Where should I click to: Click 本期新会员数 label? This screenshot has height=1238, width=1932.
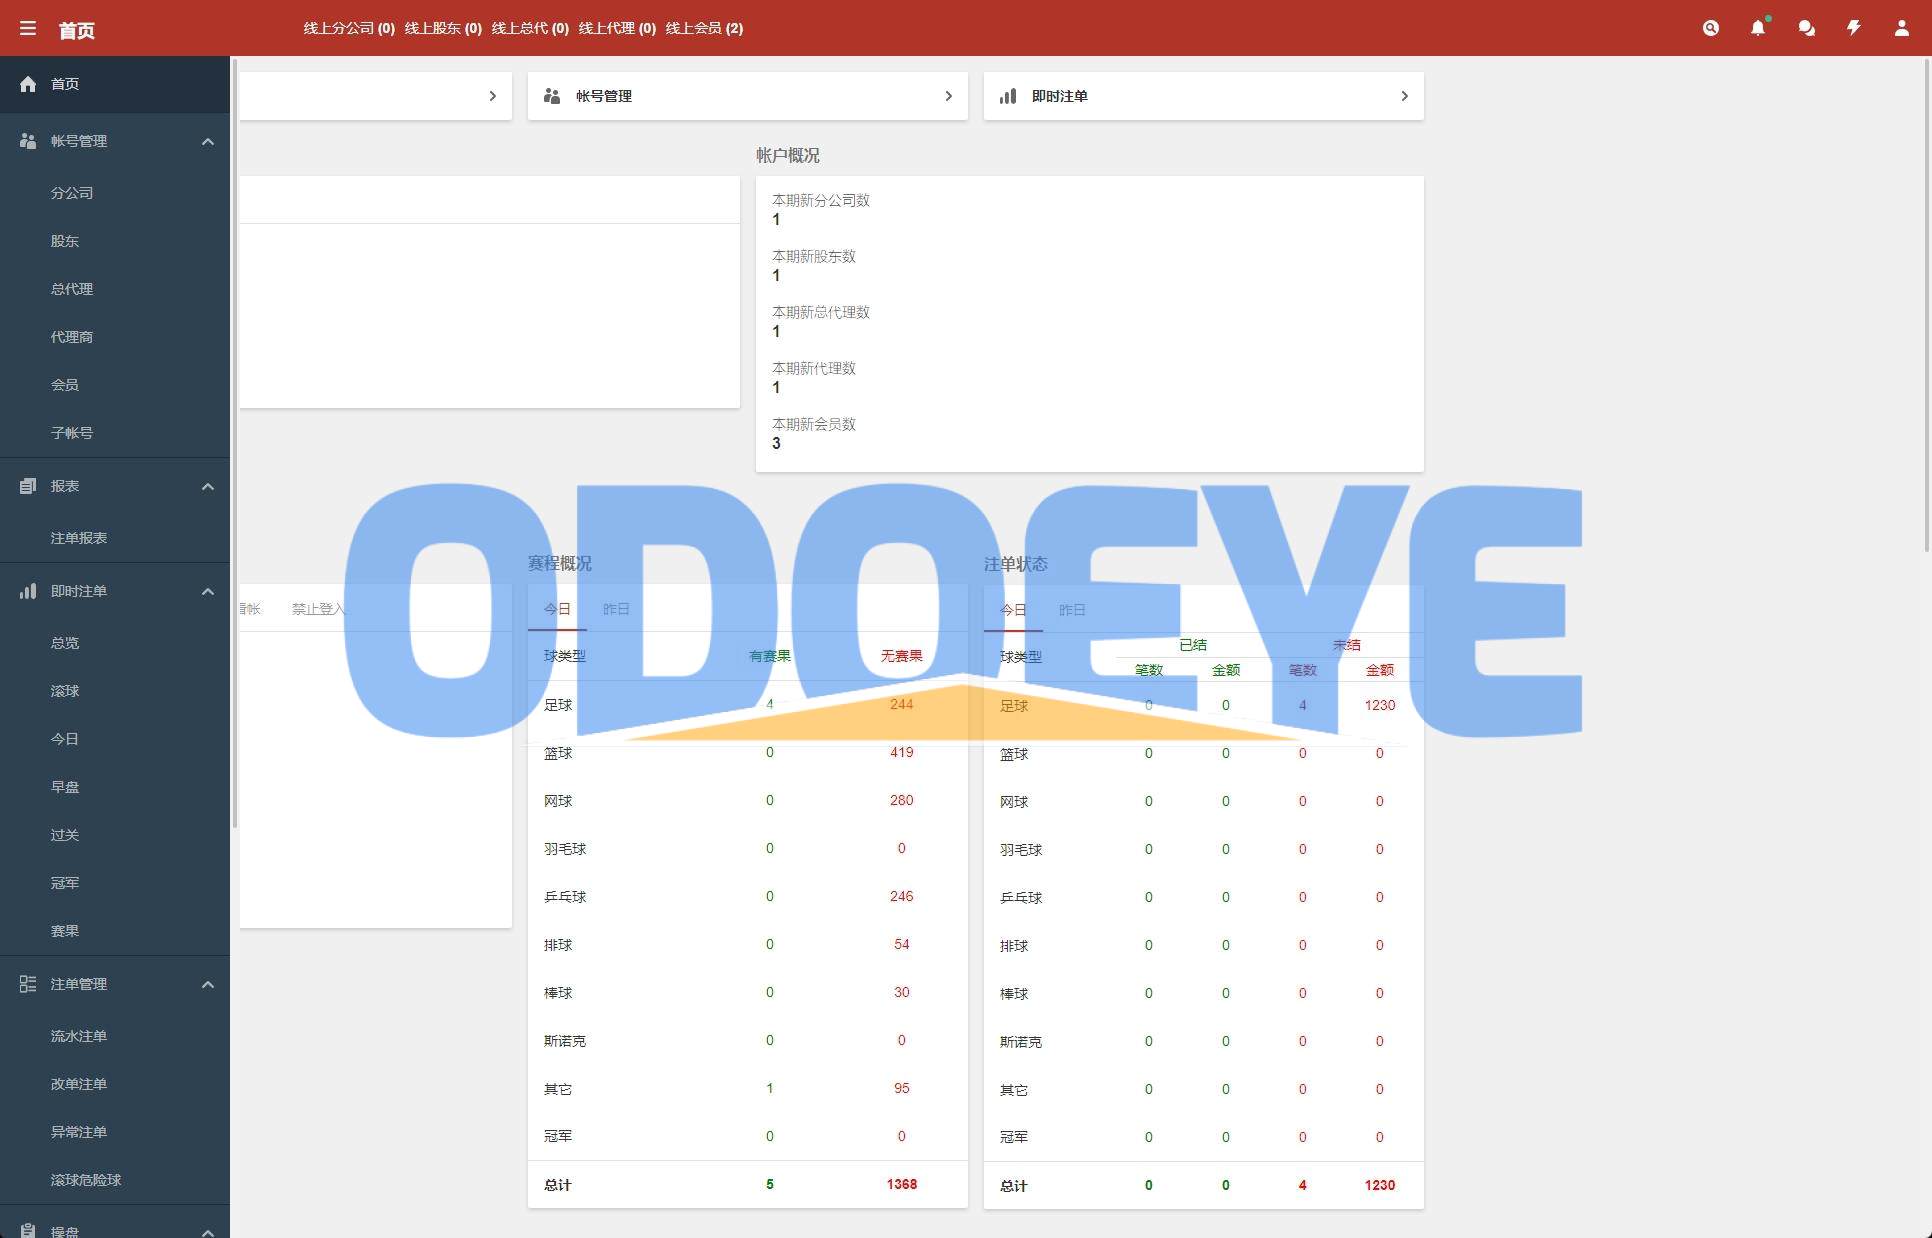click(814, 424)
